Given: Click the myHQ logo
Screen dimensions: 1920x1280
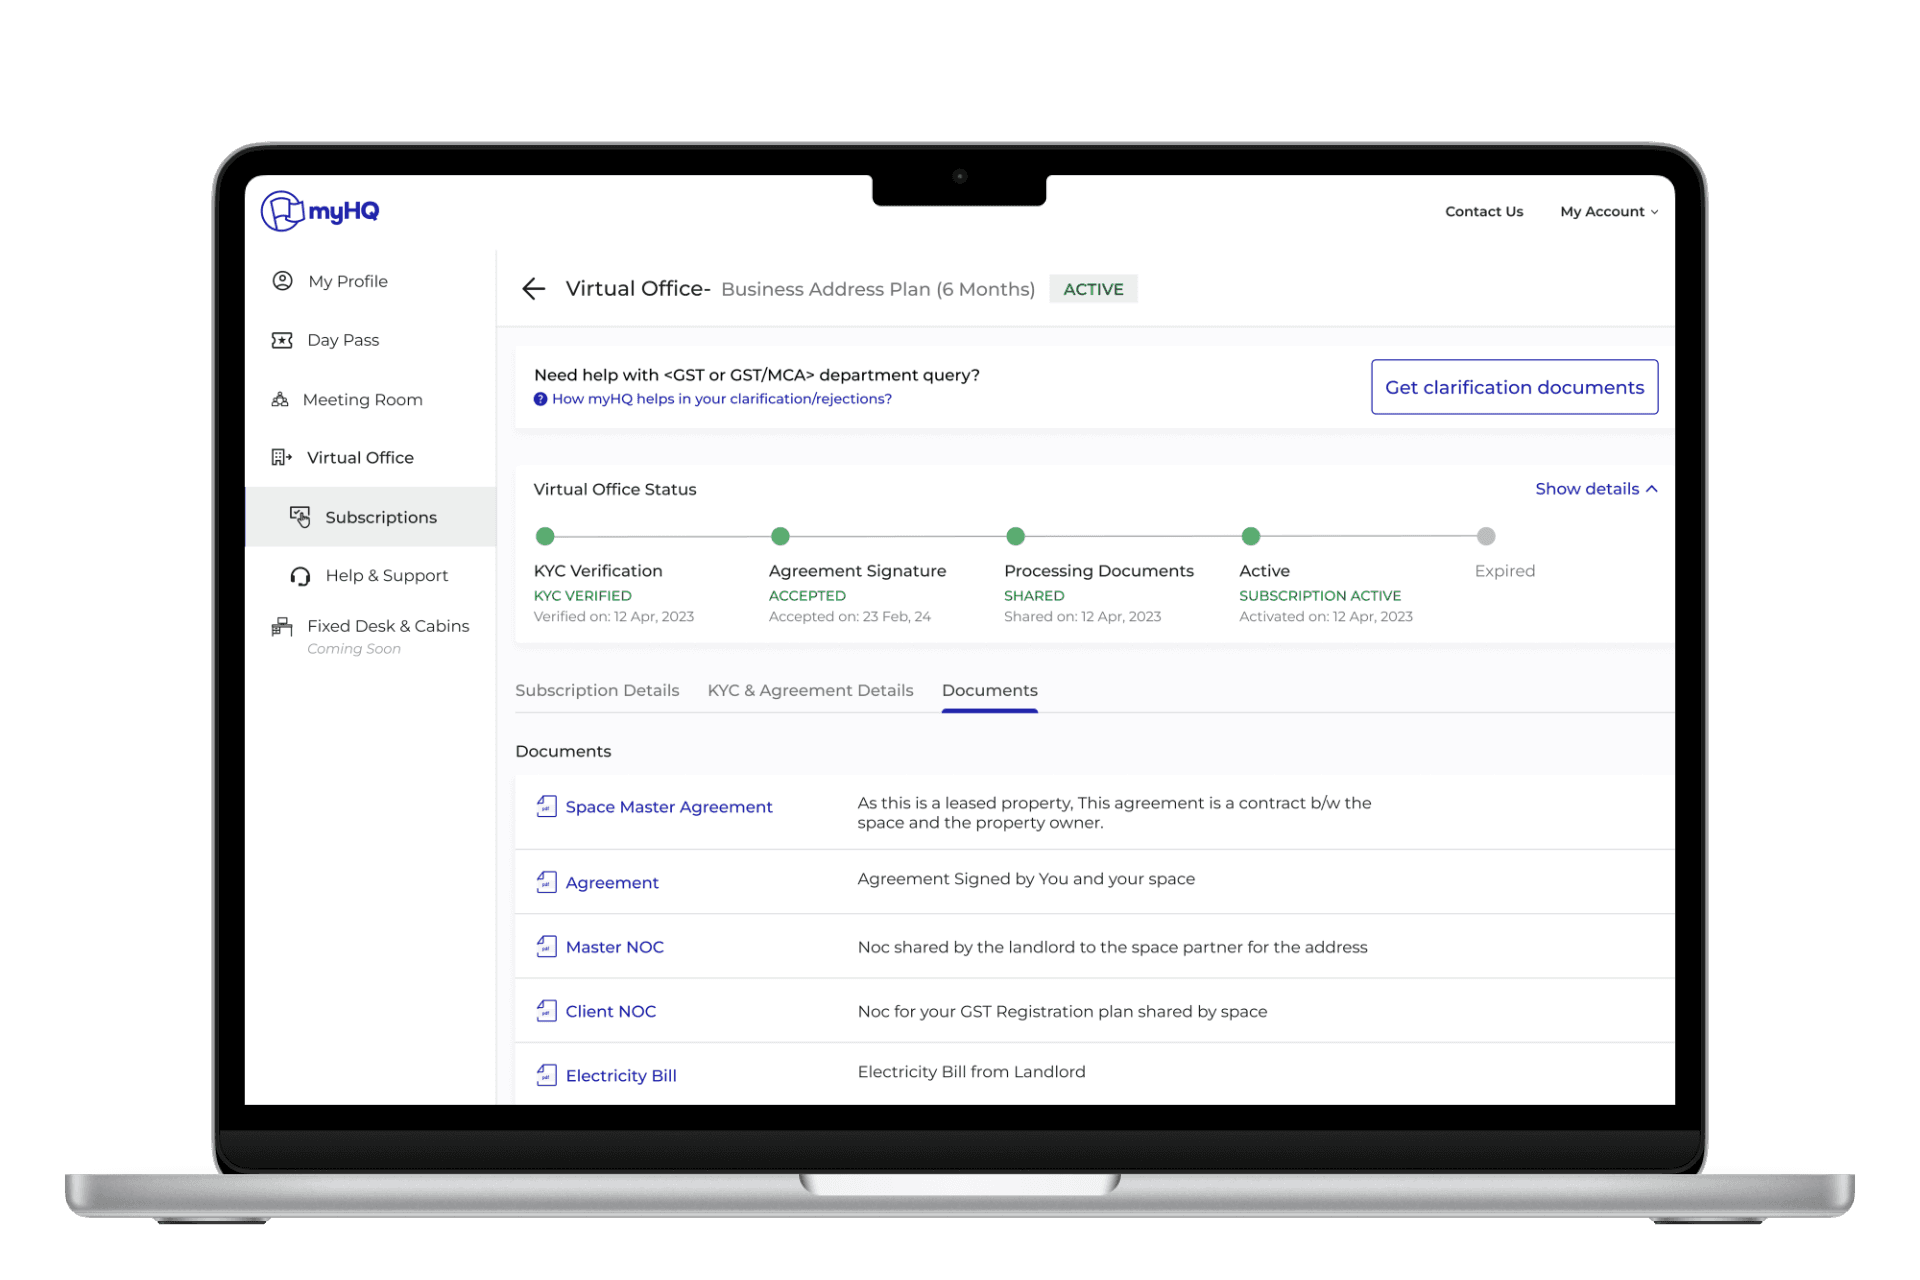Looking at the screenshot, I should click(320, 211).
